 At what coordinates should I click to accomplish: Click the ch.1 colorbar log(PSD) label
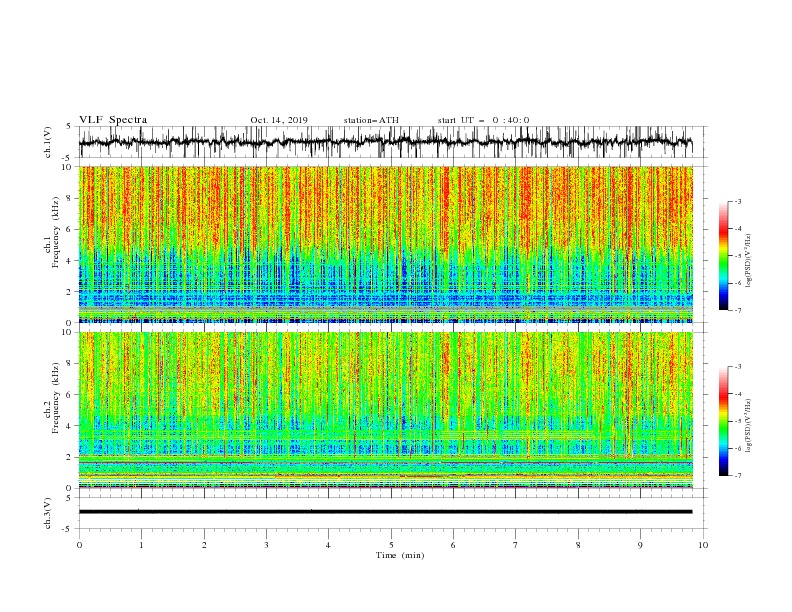click(749, 261)
